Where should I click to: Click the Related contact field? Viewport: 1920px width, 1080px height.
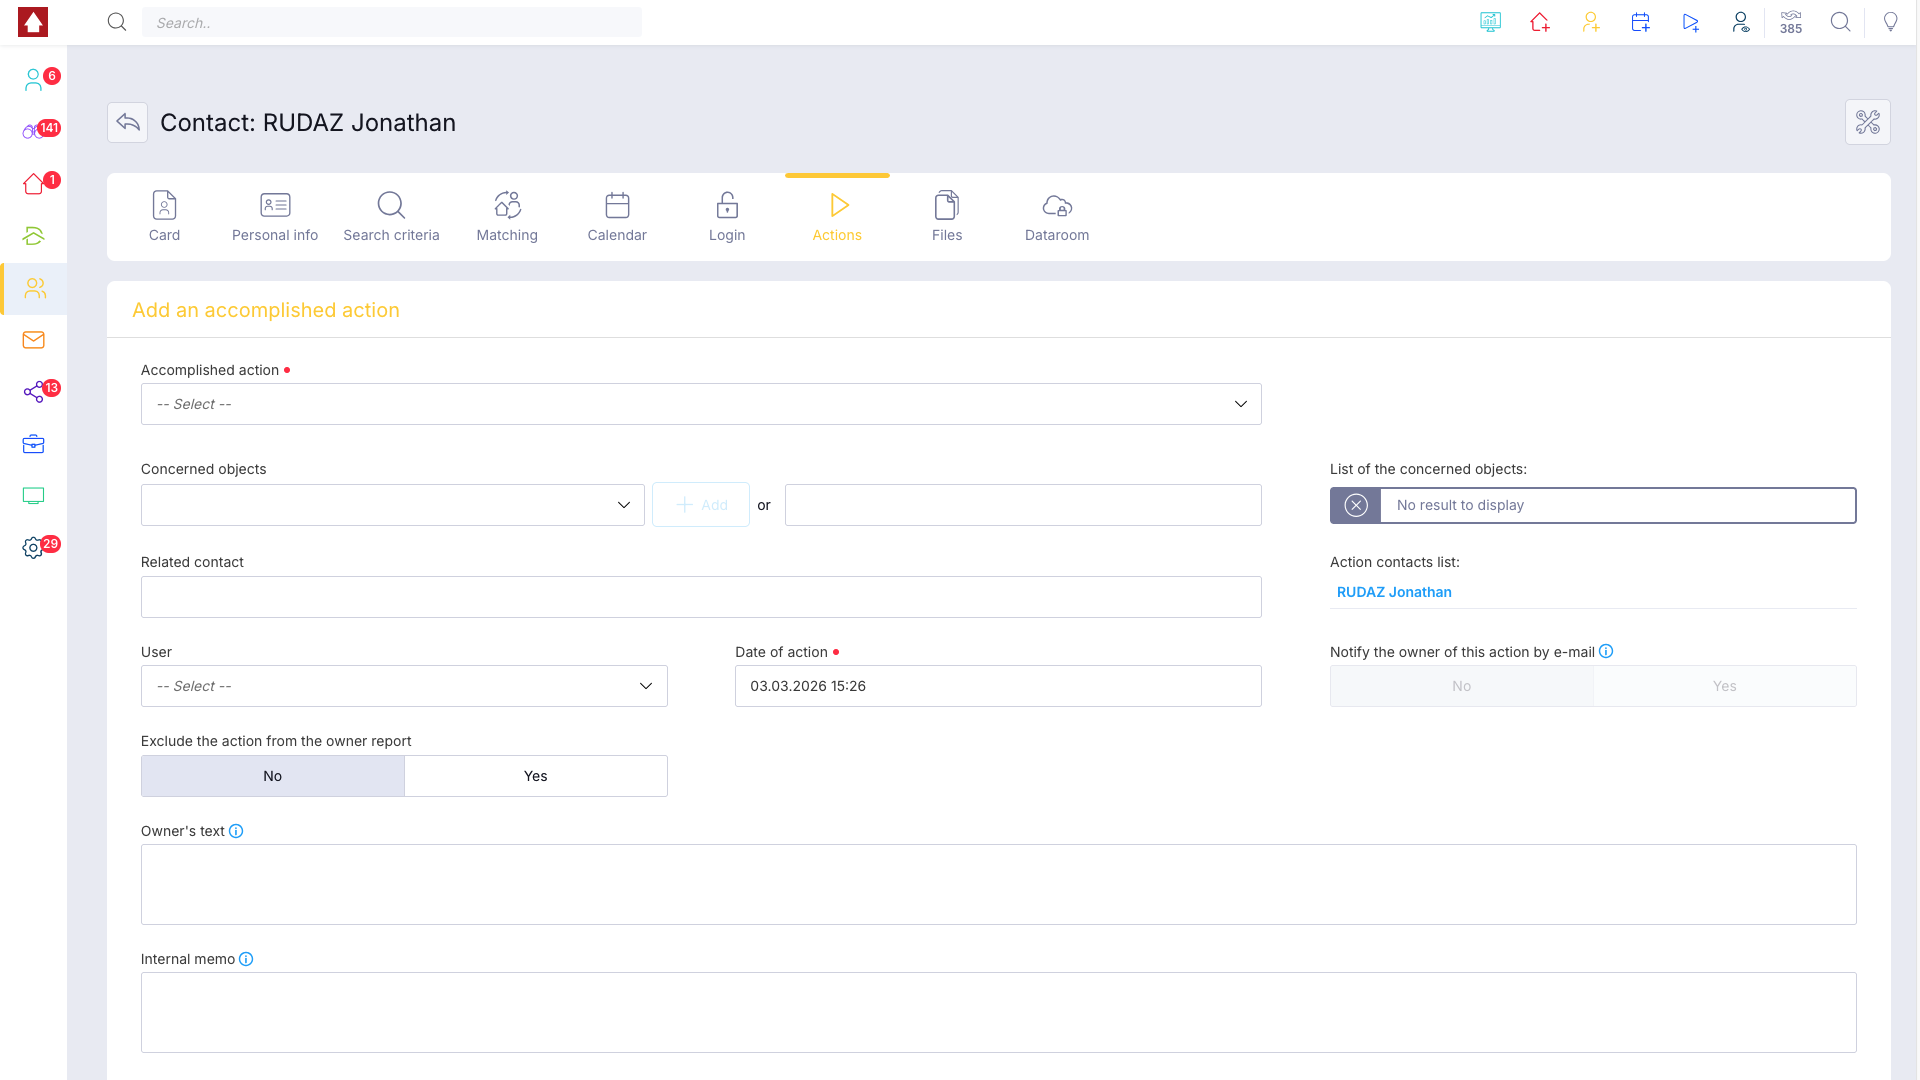coord(701,597)
